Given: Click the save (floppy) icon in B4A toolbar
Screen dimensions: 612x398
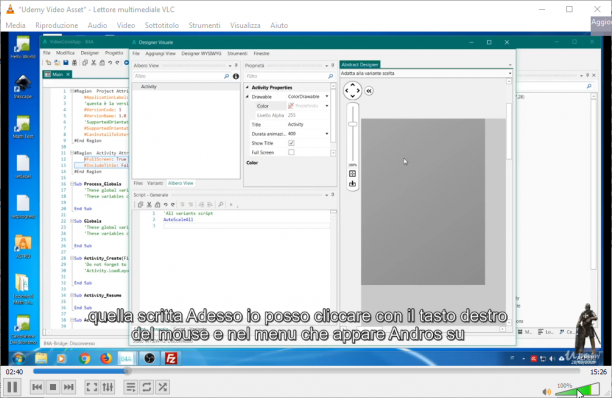Looking at the screenshot, I should click(66, 63).
